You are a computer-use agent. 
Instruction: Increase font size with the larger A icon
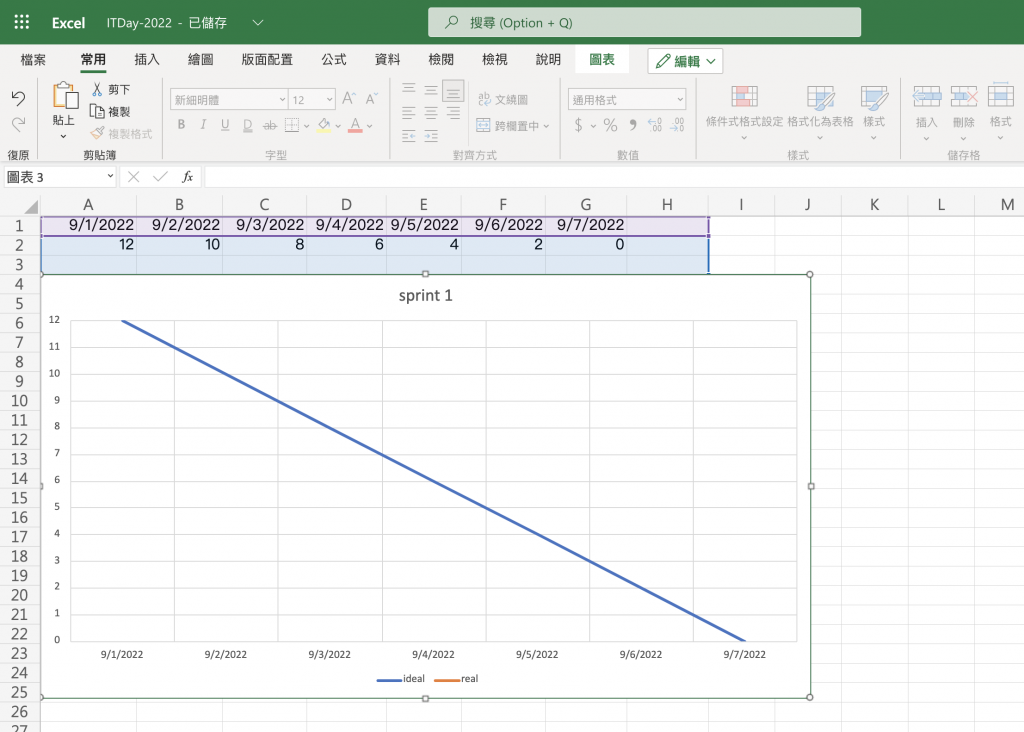[x=349, y=99]
